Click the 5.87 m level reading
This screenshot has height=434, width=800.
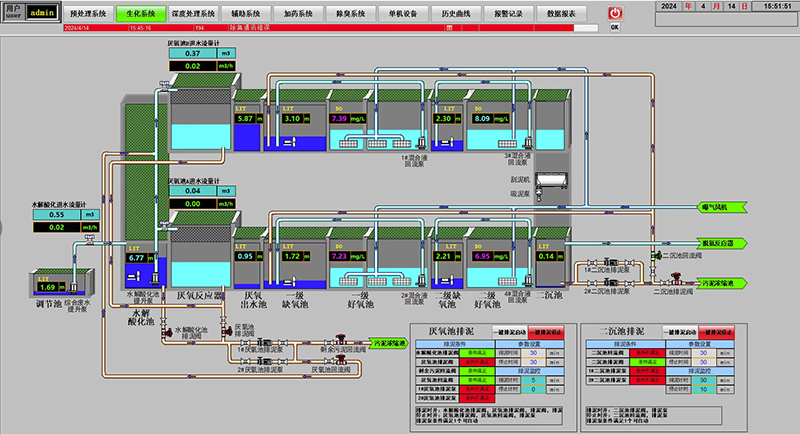[x=245, y=118]
